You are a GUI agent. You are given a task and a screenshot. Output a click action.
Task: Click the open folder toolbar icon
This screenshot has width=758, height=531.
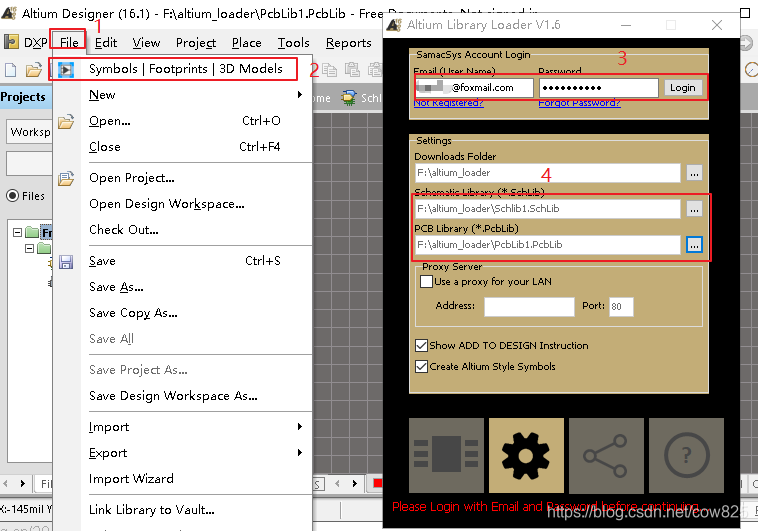[33, 70]
